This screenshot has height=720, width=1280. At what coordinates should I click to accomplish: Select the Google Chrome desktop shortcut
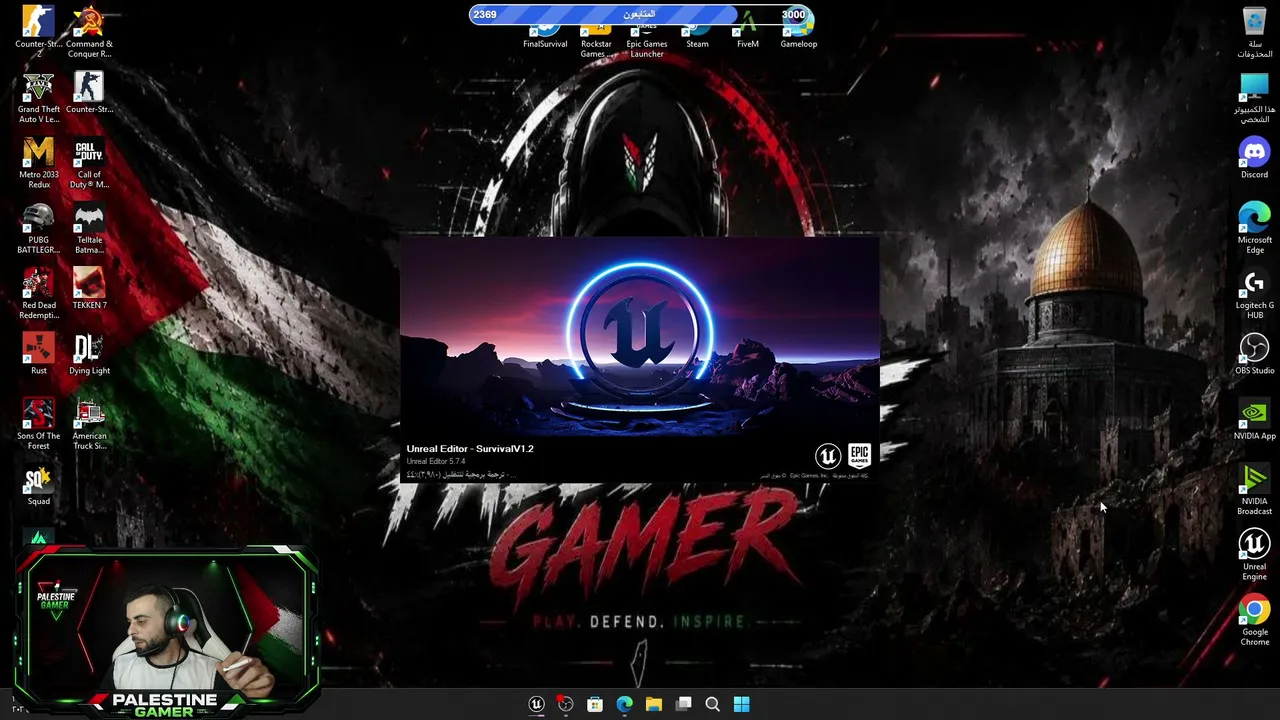[1254, 620]
